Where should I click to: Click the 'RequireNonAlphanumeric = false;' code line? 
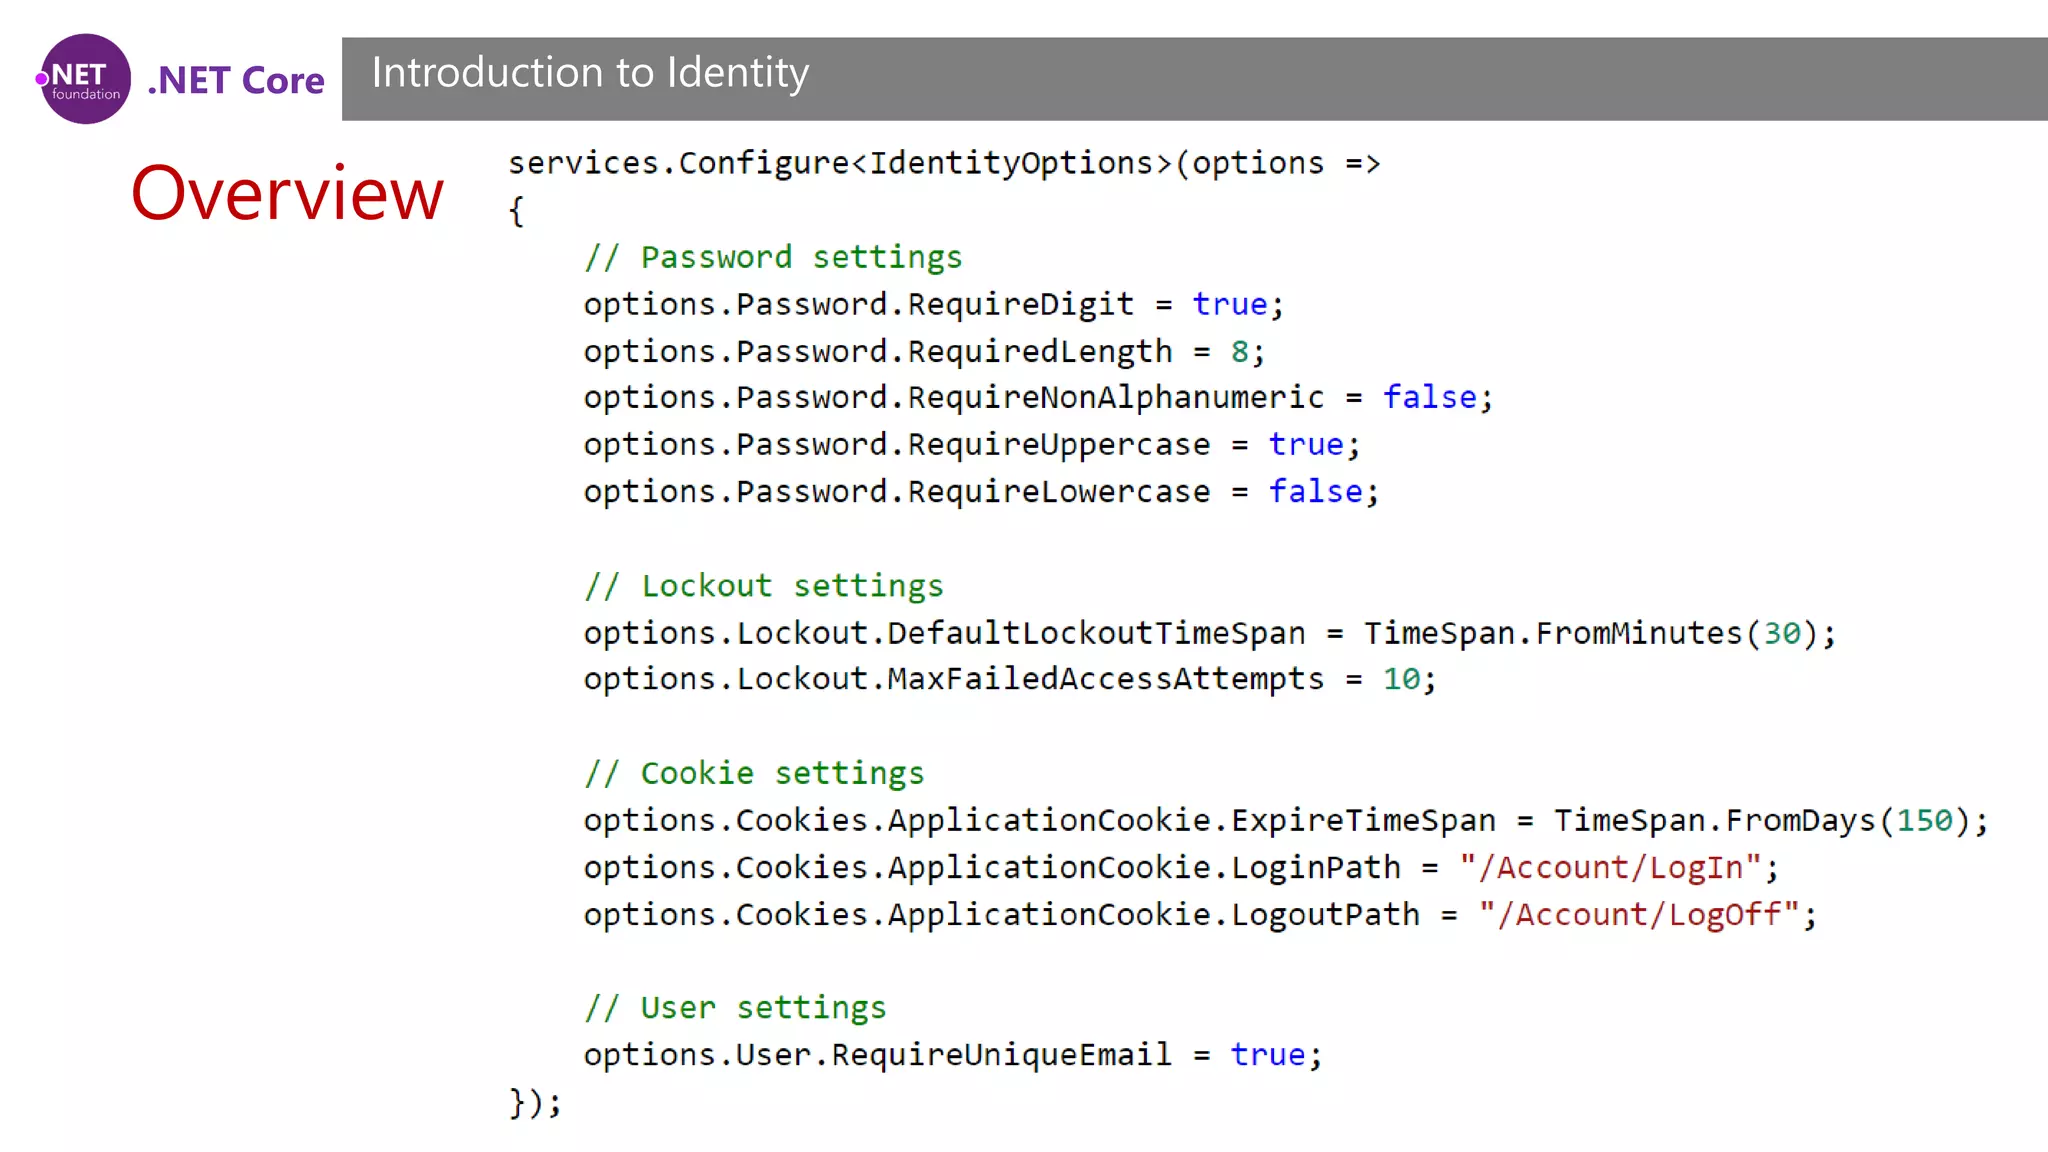tap(1039, 398)
